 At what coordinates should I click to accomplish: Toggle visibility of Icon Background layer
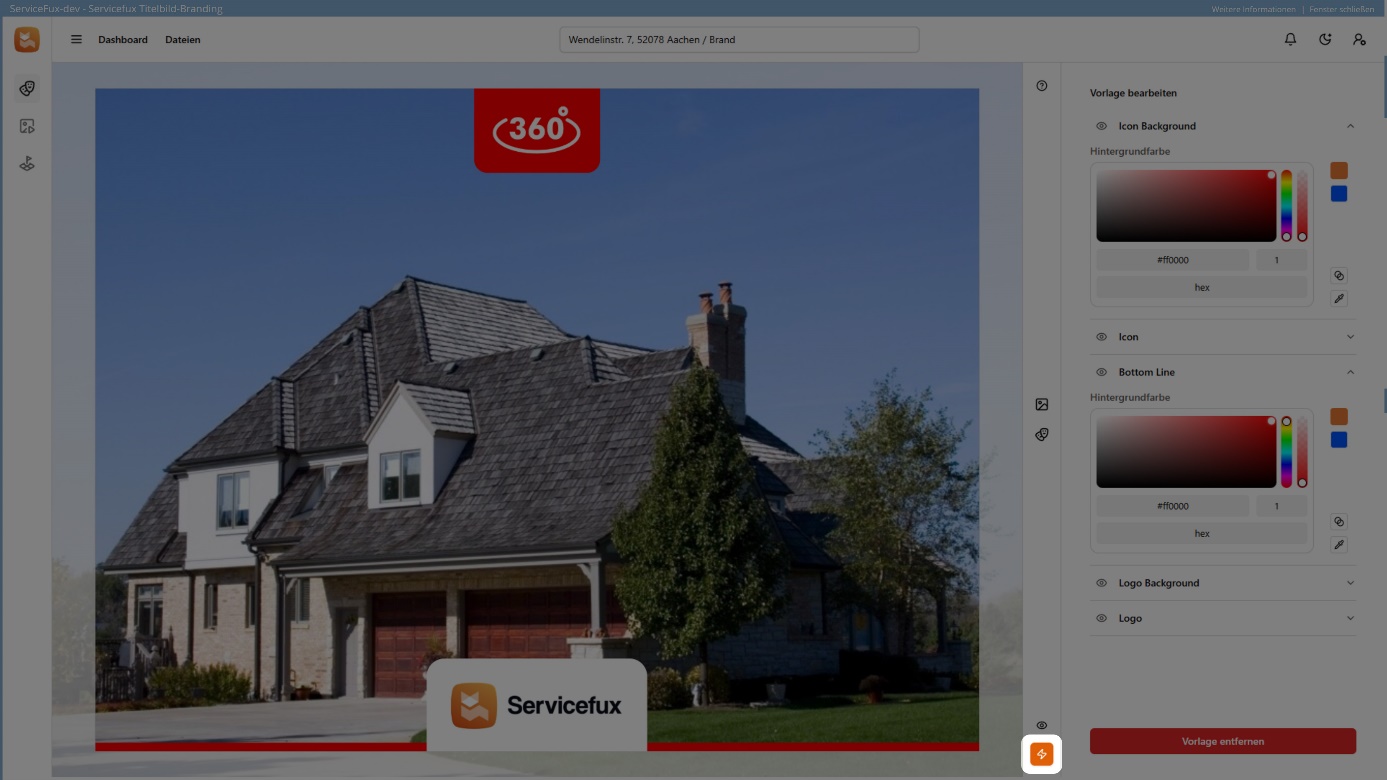tap(1101, 126)
